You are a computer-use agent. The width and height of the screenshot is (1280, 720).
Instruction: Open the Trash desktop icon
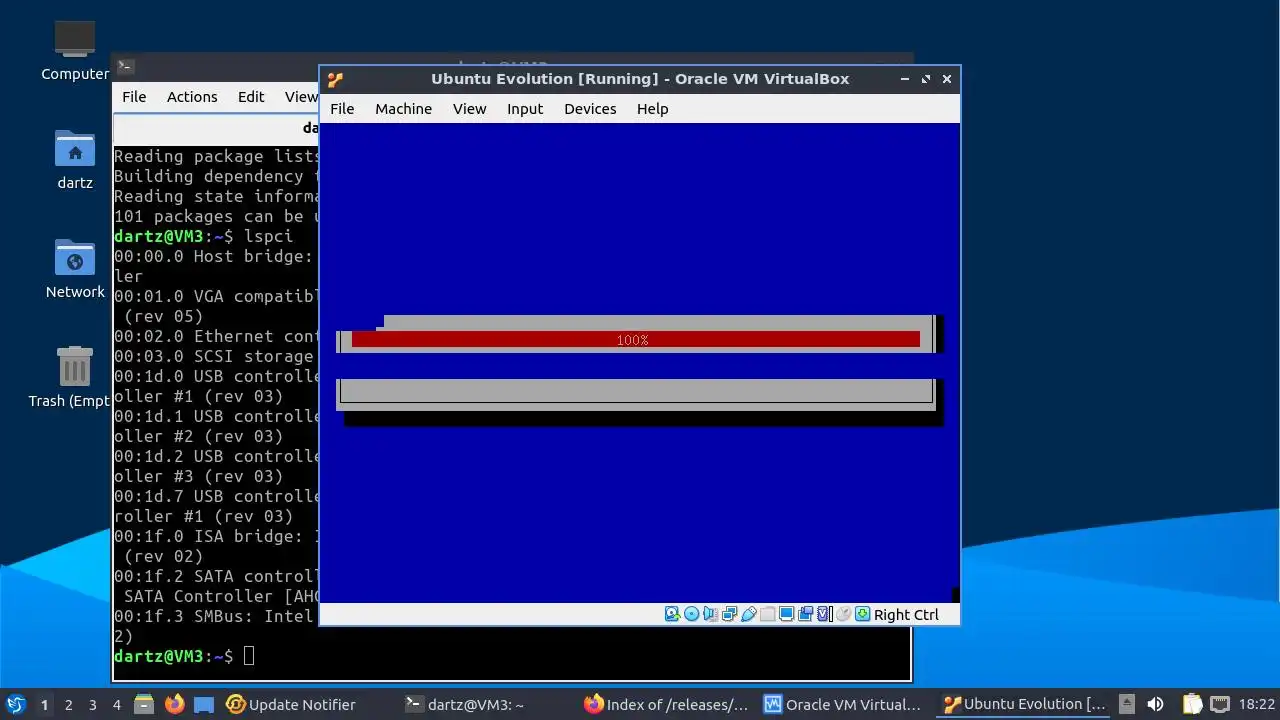pyautogui.click(x=75, y=378)
